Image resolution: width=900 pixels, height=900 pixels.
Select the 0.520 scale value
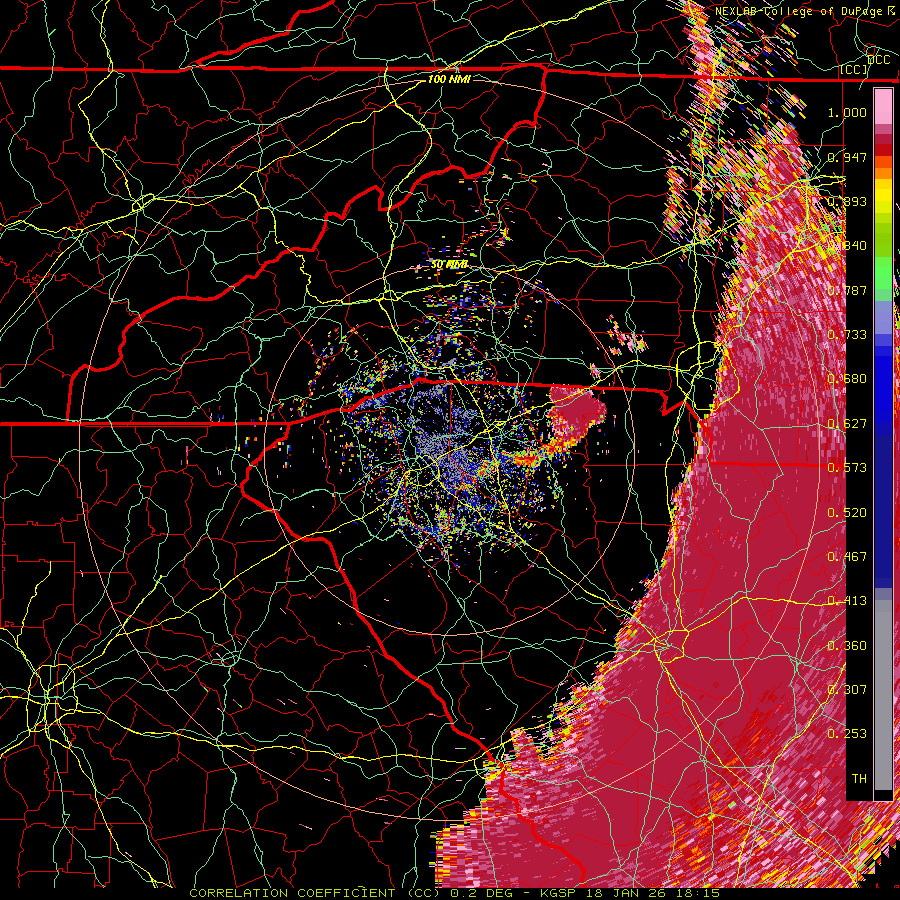[847, 513]
